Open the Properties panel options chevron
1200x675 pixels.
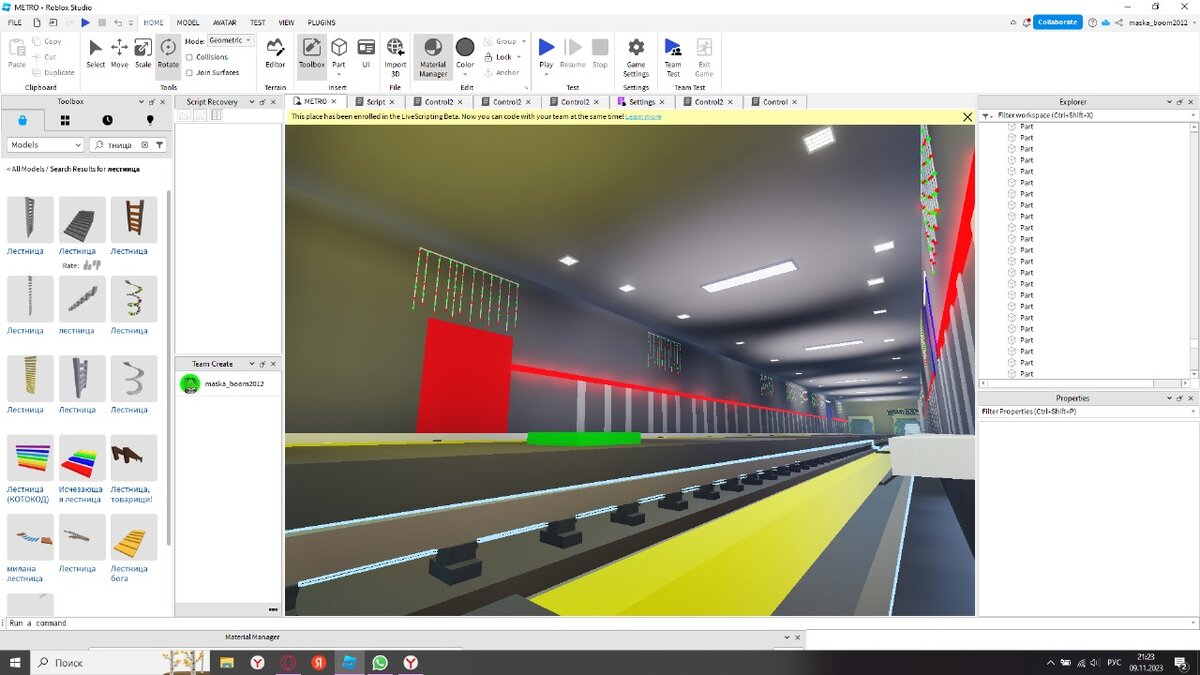(x=1169, y=398)
